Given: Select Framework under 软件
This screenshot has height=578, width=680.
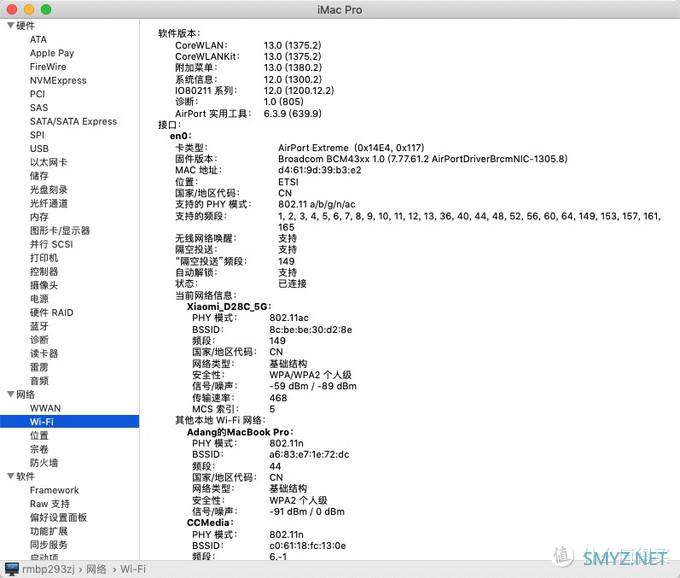Looking at the screenshot, I should tap(54, 490).
